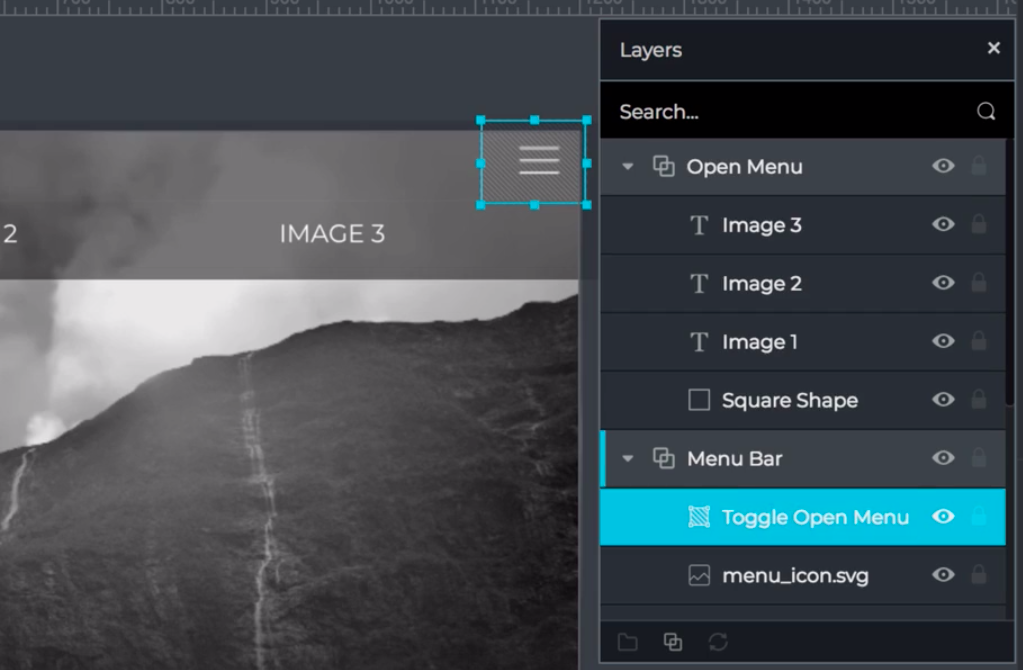Toggle visibility of menu_icon.svg

click(943, 575)
